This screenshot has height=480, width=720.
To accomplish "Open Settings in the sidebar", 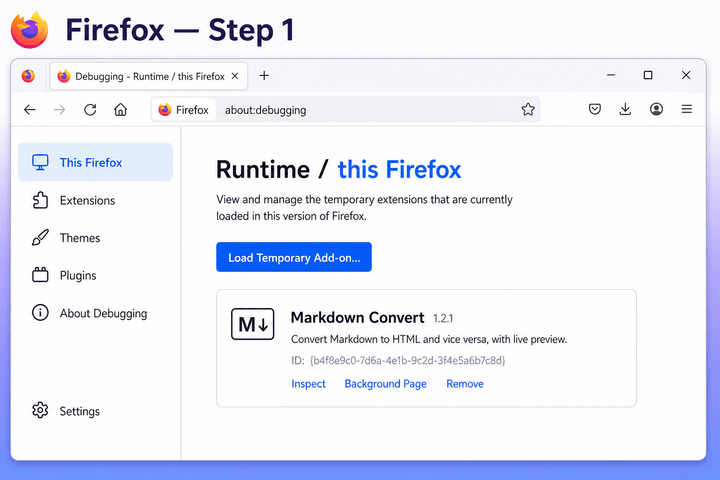I will pos(96,411).
